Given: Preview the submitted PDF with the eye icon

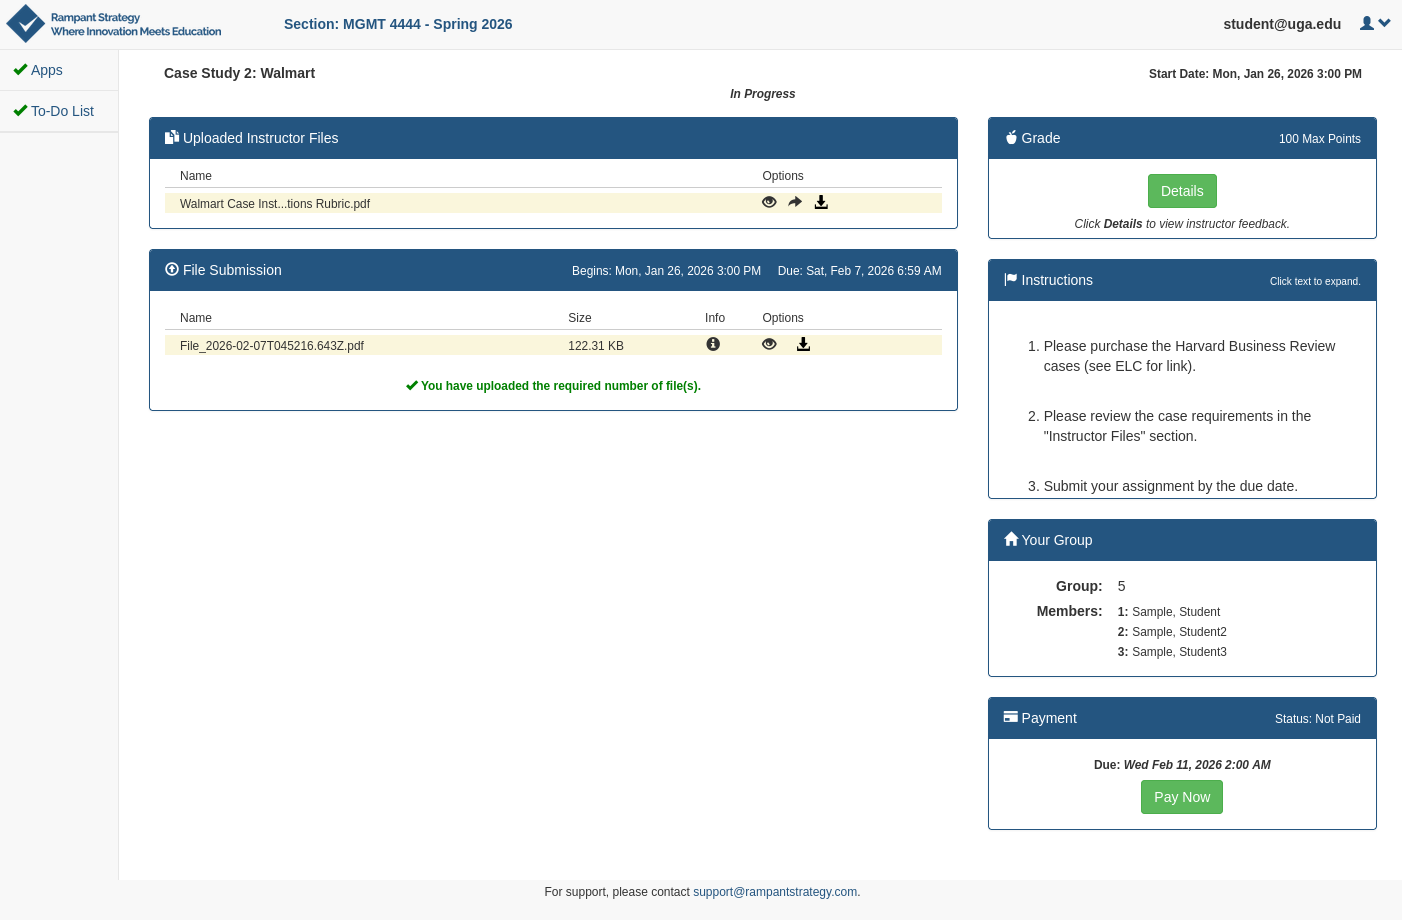Looking at the screenshot, I should tap(769, 344).
